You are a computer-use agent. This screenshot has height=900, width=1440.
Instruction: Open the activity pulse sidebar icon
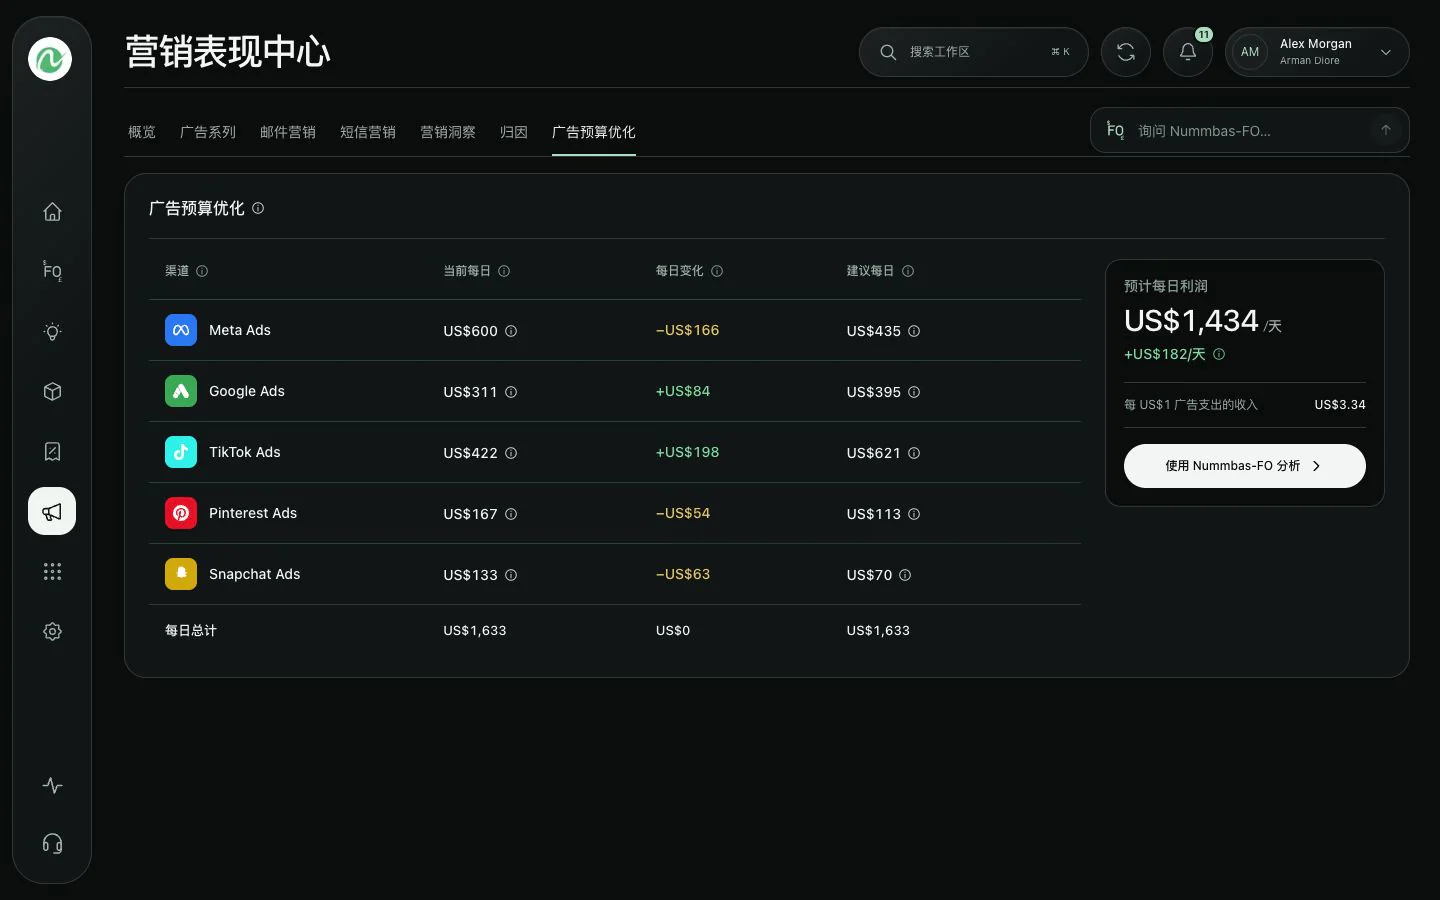pyautogui.click(x=52, y=785)
